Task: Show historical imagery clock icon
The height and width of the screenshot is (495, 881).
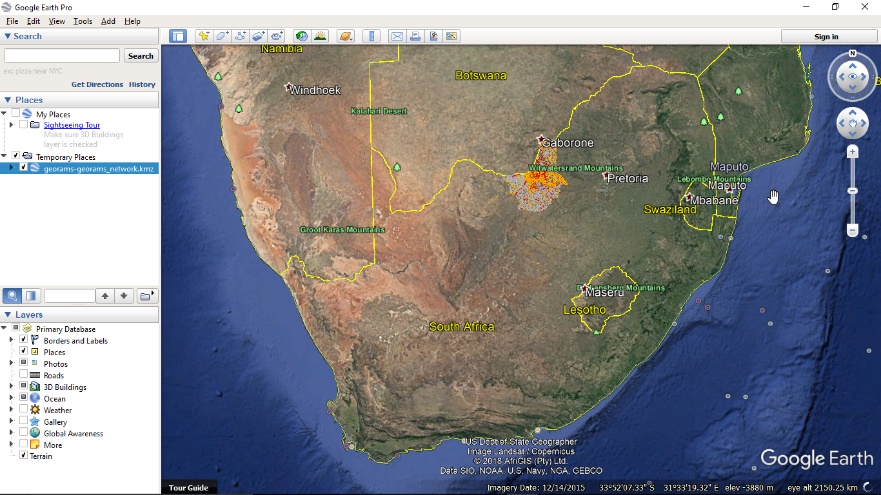Action: [x=302, y=36]
